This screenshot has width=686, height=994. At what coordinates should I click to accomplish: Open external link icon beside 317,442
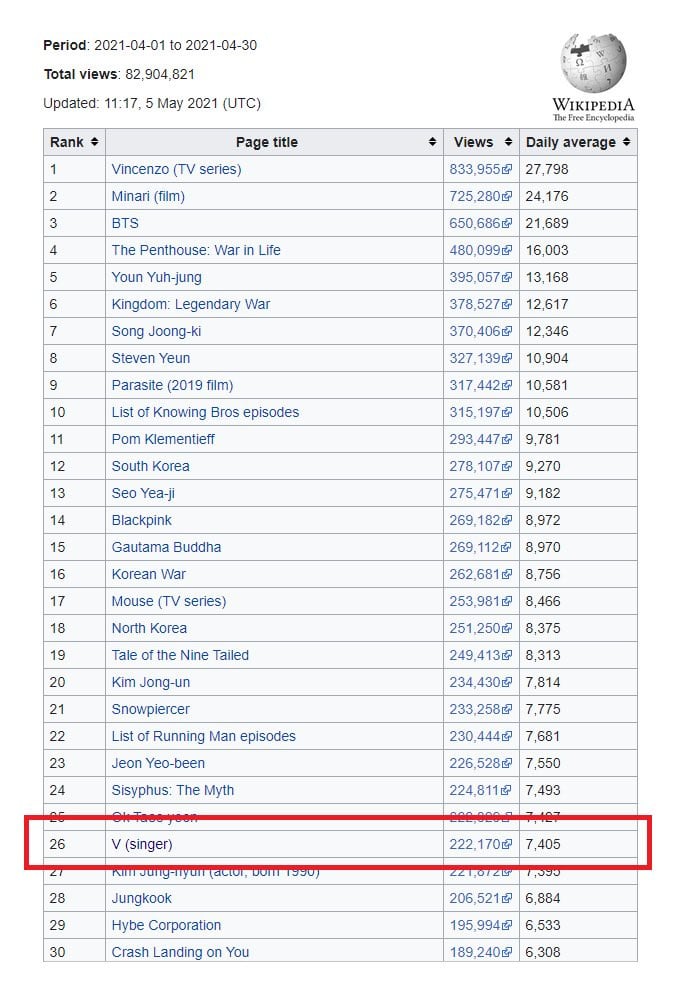[x=507, y=385]
